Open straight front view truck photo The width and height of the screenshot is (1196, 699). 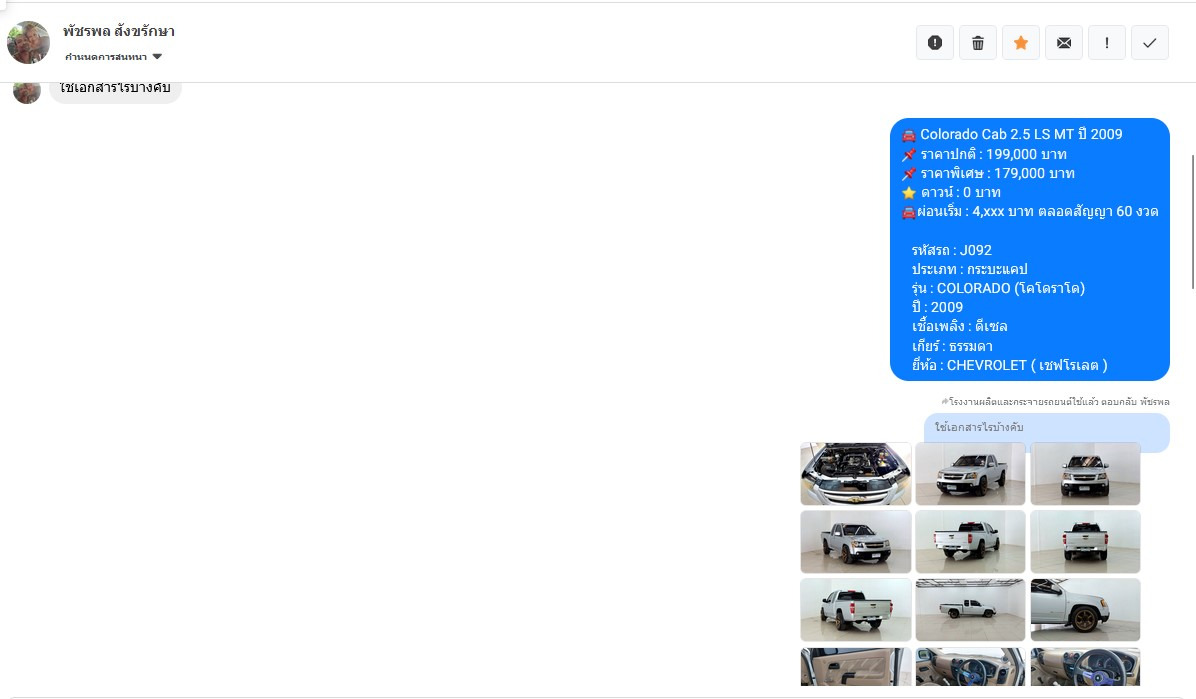pyautogui.click(x=1085, y=473)
